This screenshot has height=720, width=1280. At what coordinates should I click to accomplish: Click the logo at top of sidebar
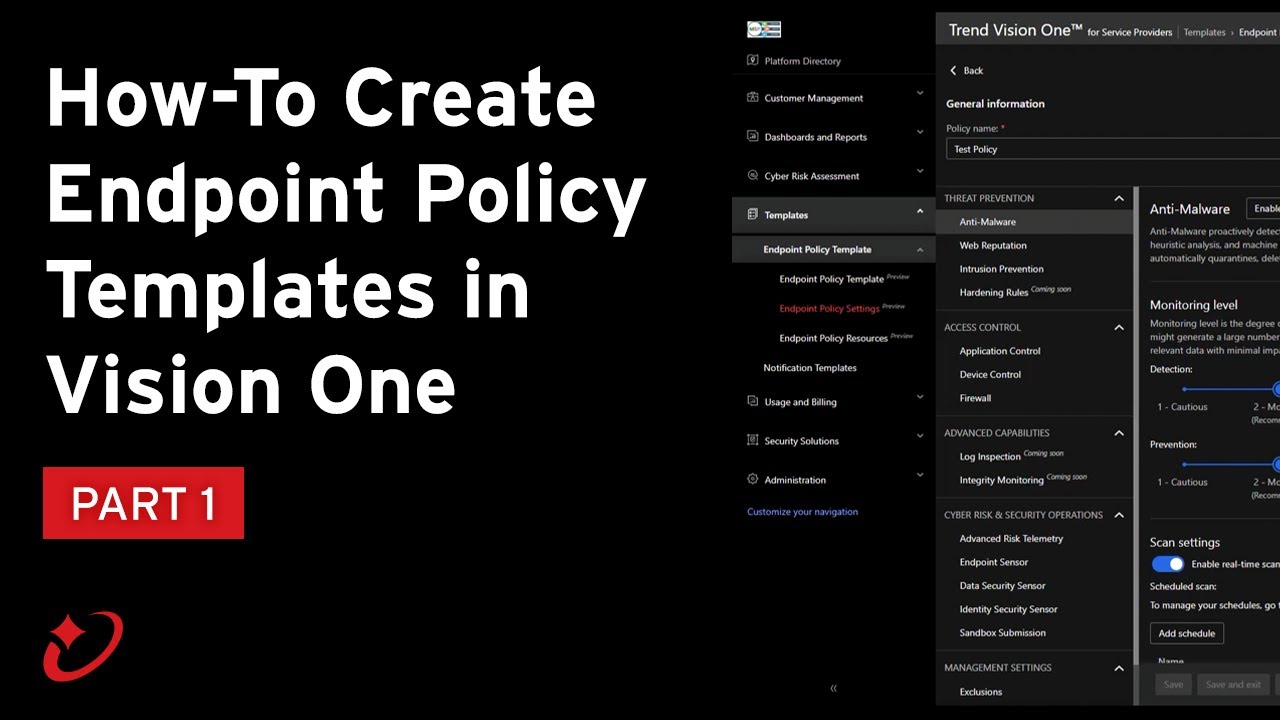764,30
